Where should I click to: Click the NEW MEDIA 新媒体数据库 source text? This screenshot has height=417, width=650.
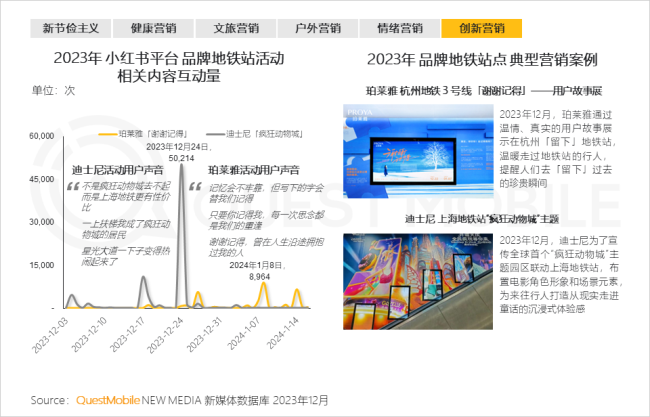[x=206, y=400]
